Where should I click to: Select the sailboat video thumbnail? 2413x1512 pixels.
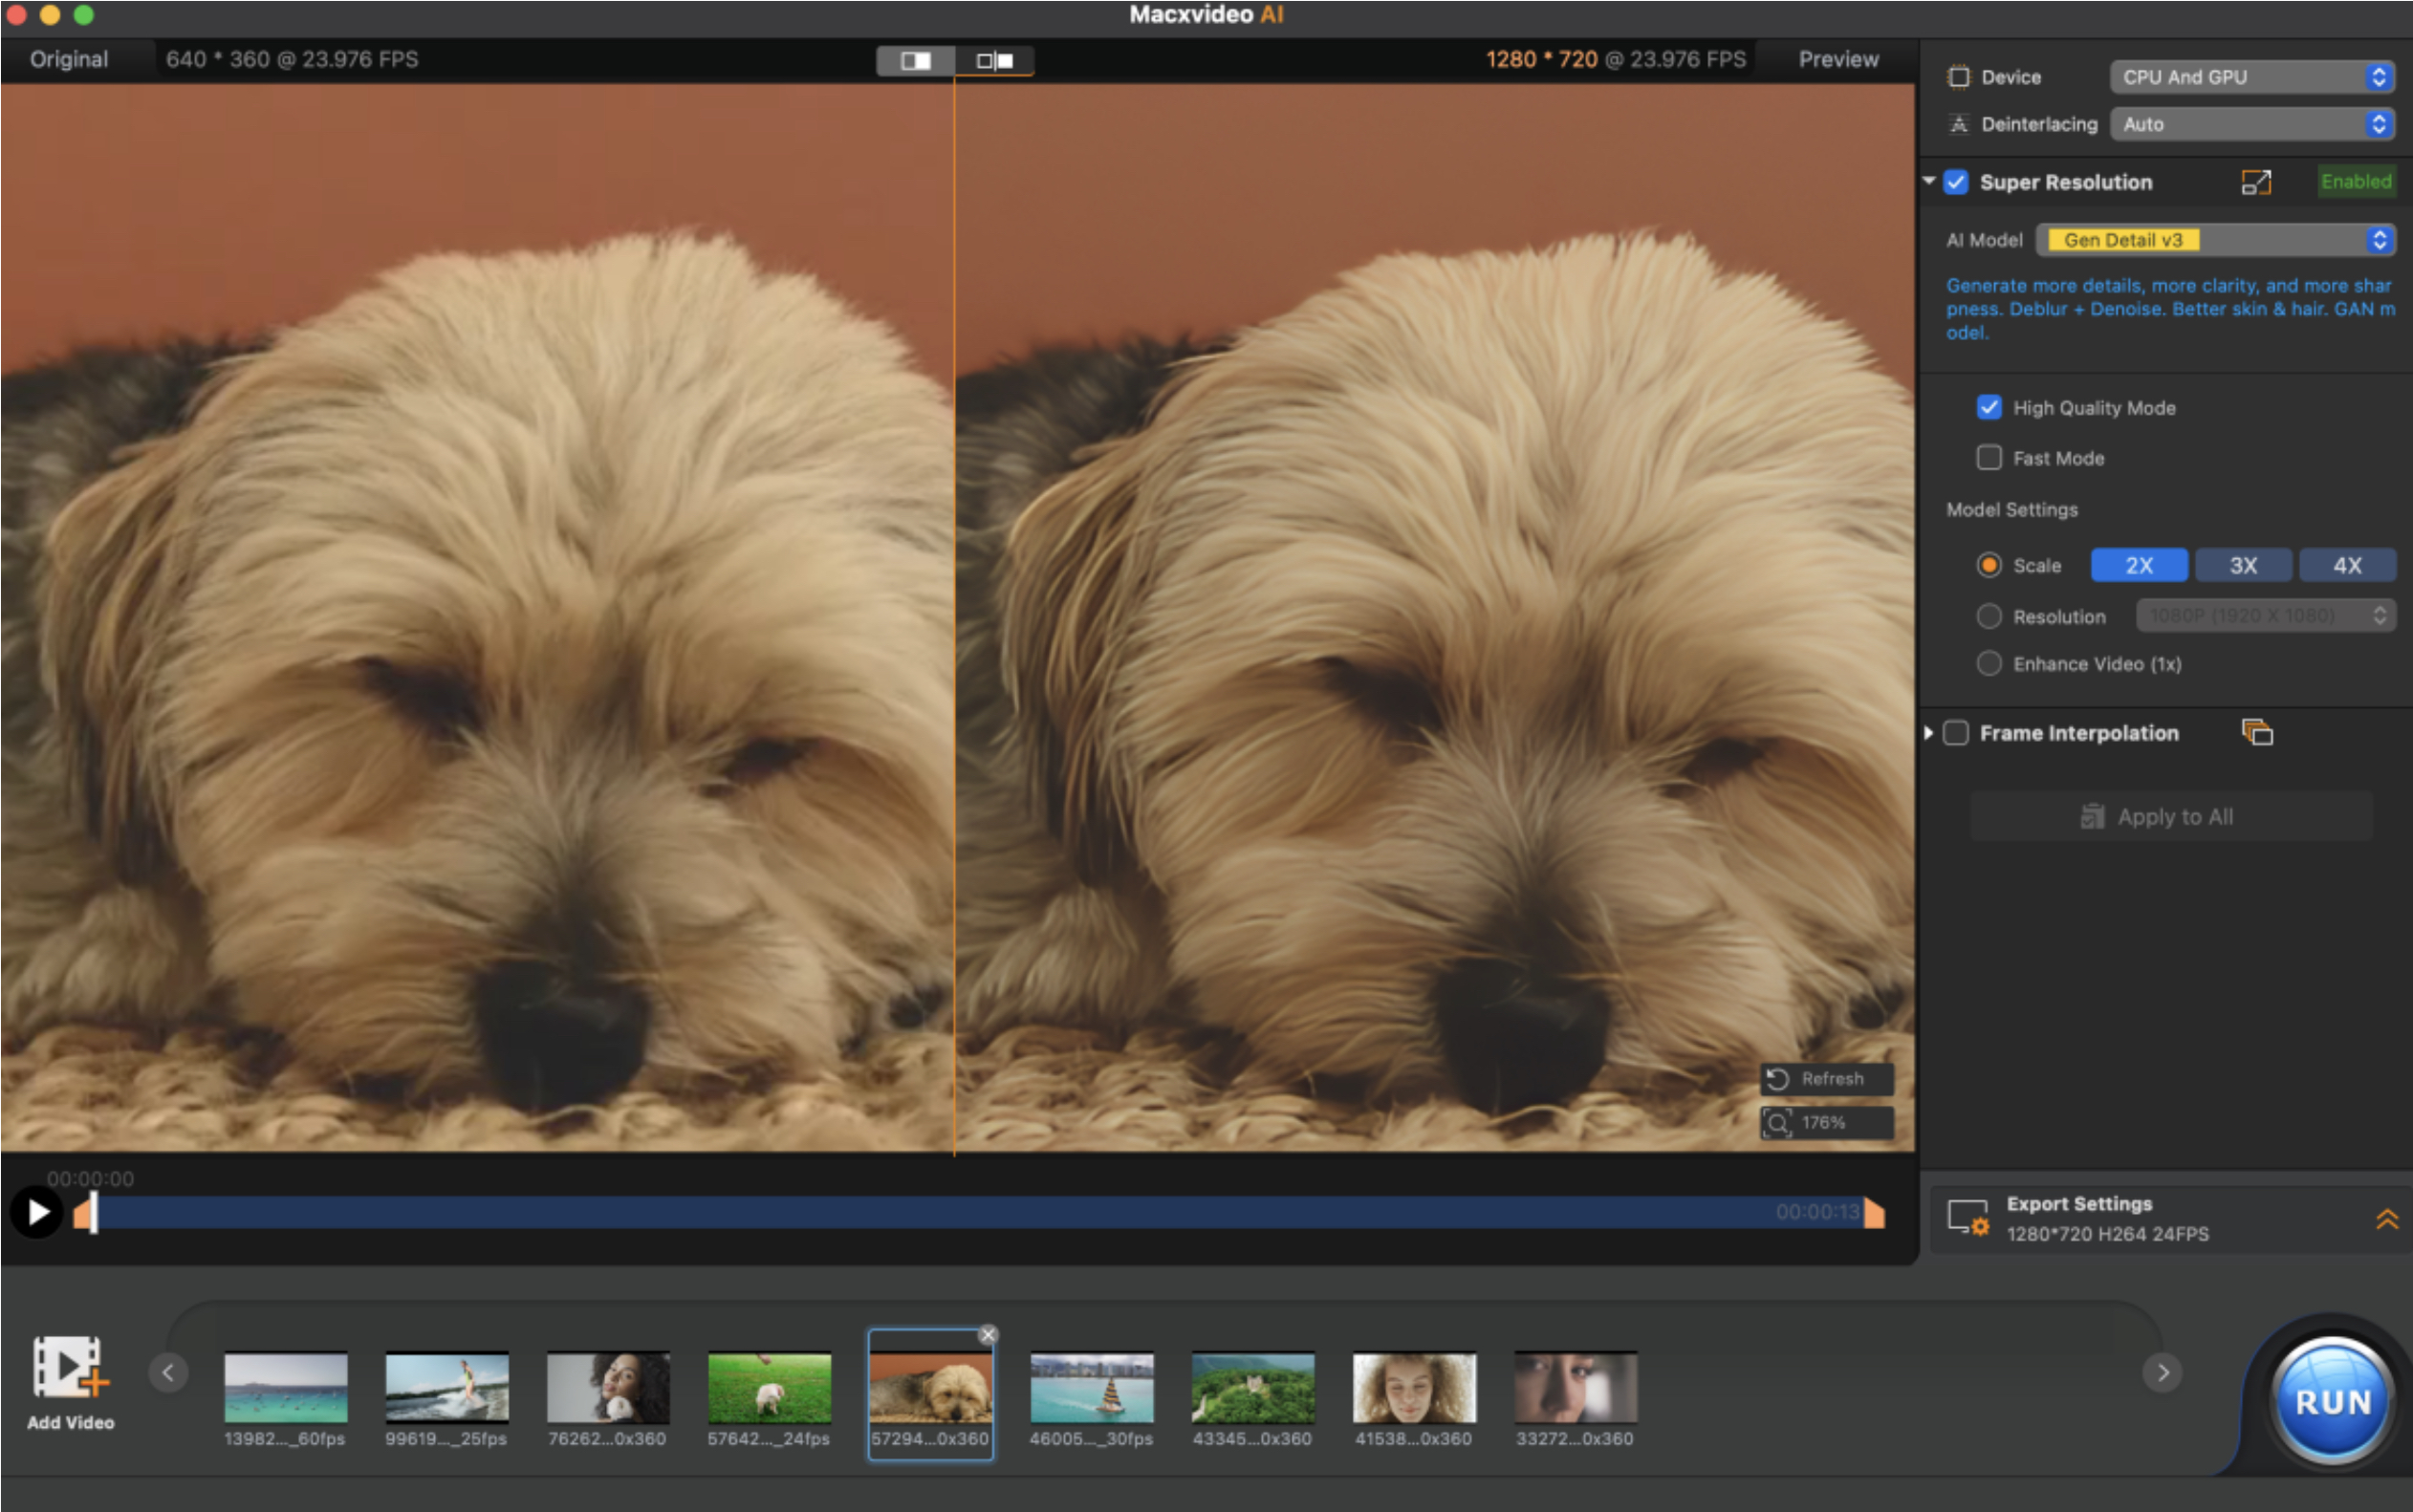pyautogui.click(x=1092, y=1388)
